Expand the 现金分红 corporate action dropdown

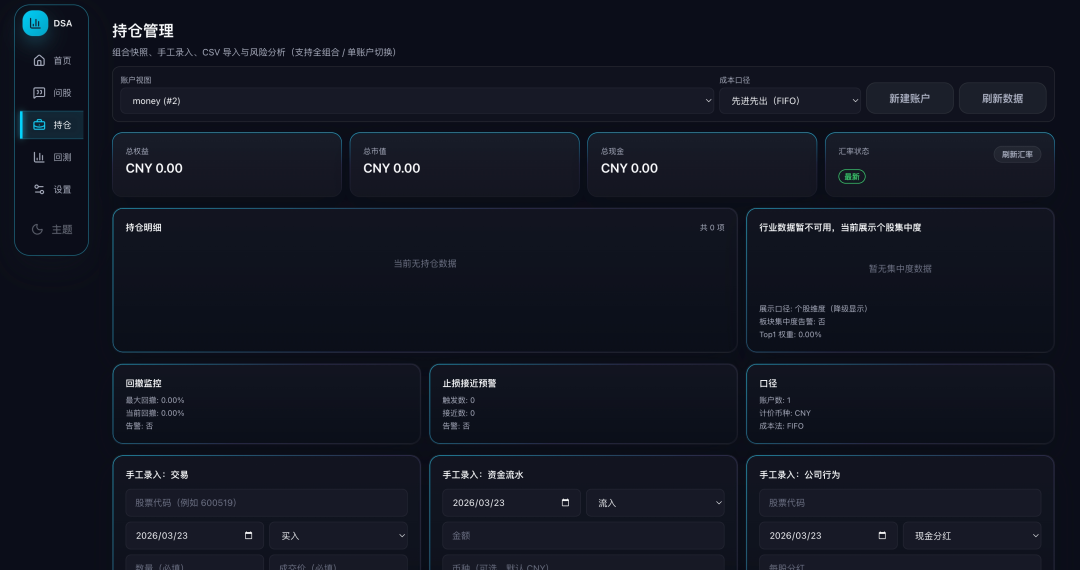971,536
